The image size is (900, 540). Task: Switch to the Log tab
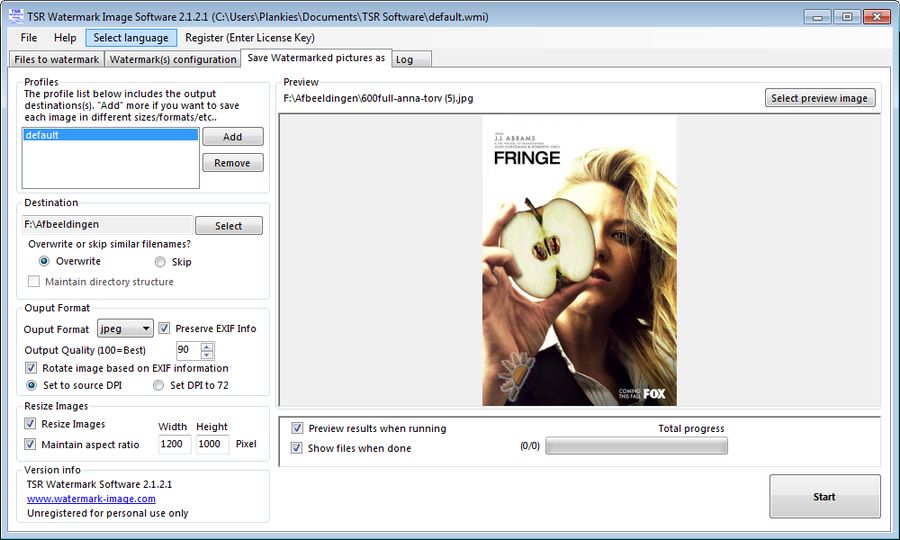tap(411, 59)
